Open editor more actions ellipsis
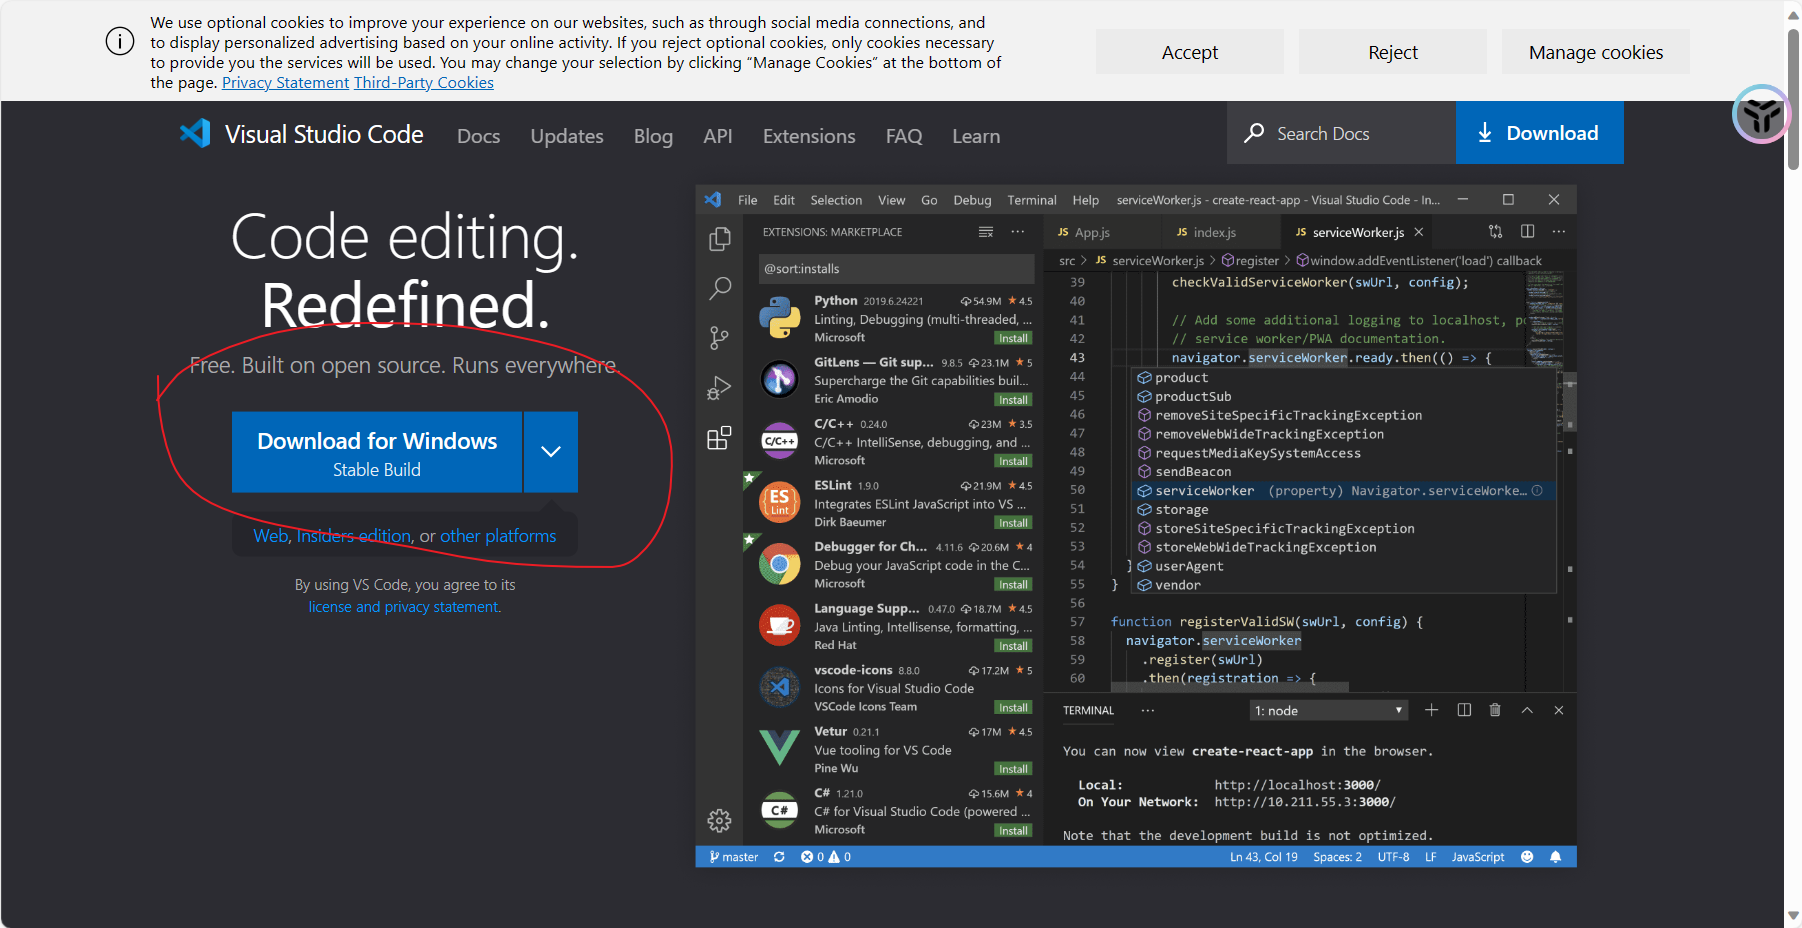This screenshot has width=1802, height=928. pos(1558,231)
